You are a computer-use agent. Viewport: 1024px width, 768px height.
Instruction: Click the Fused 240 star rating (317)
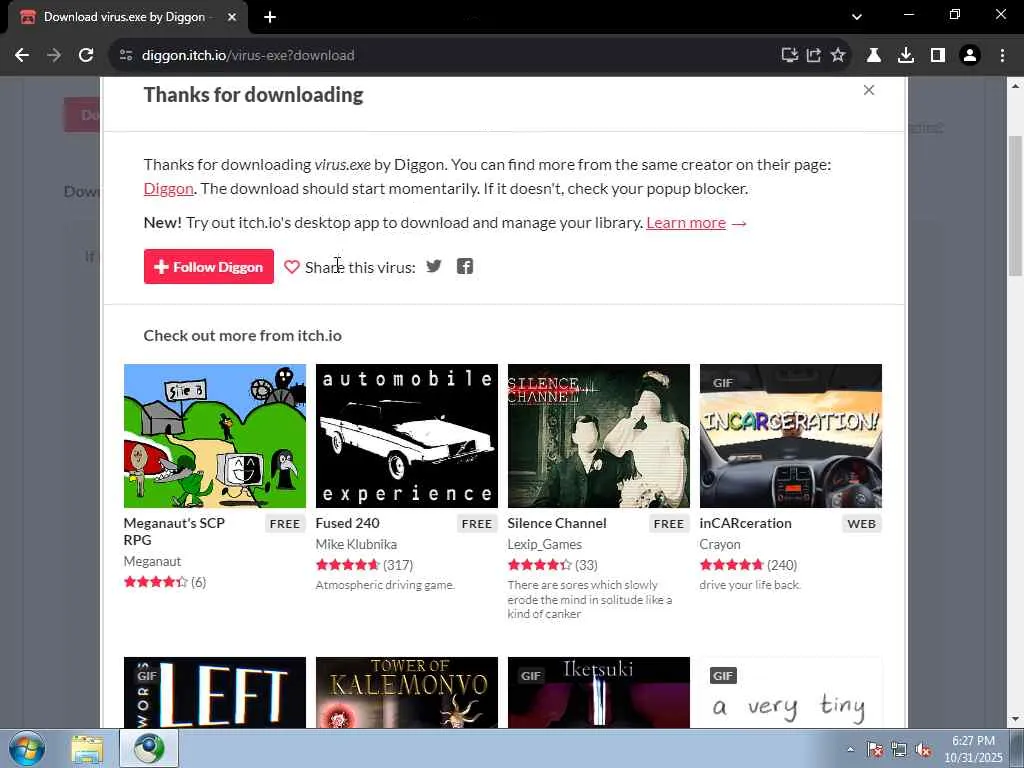point(364,565)
